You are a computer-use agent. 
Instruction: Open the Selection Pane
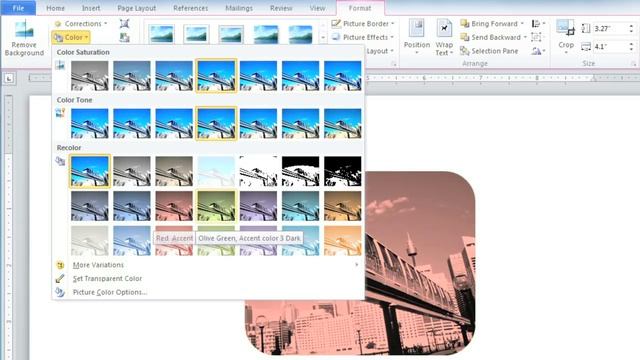pyautogui.click(x=489, y=51)
